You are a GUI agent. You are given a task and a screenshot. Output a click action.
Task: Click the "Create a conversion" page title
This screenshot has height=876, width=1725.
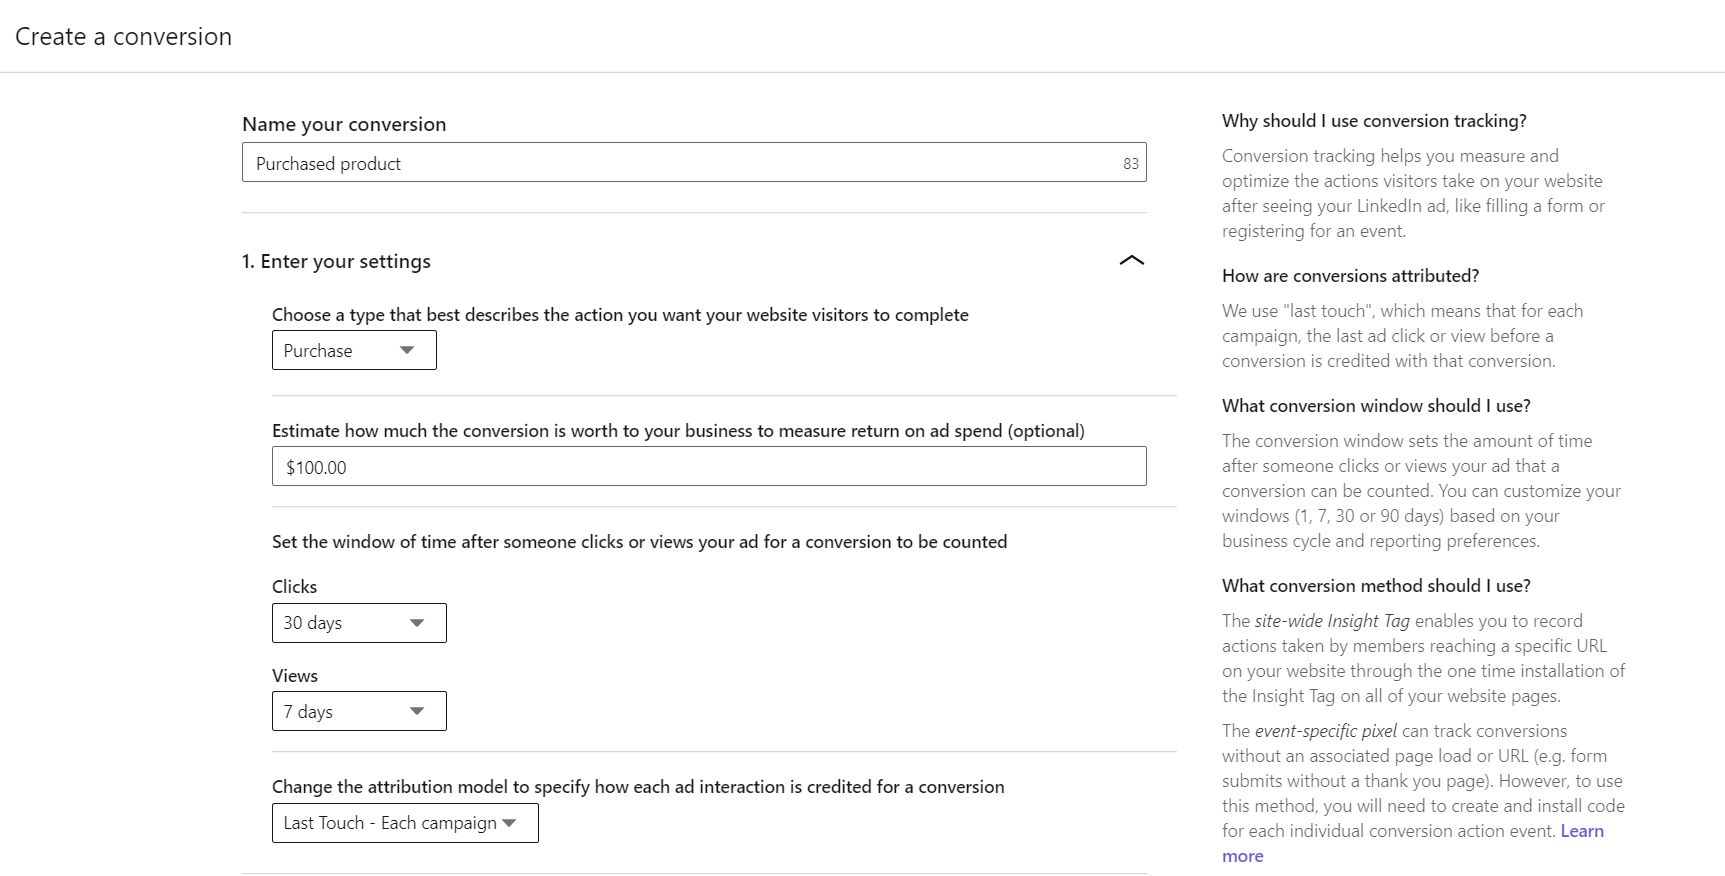click(x=123, y=37)
